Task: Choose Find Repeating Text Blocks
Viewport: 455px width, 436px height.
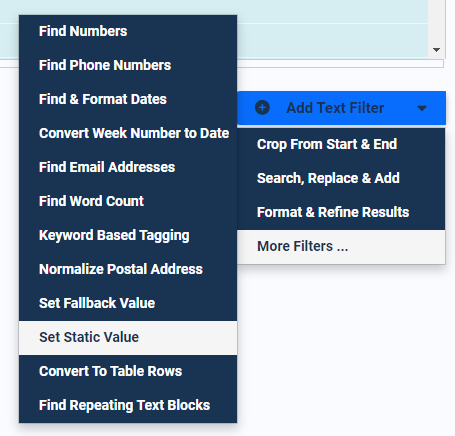Action: pos(128,405)
